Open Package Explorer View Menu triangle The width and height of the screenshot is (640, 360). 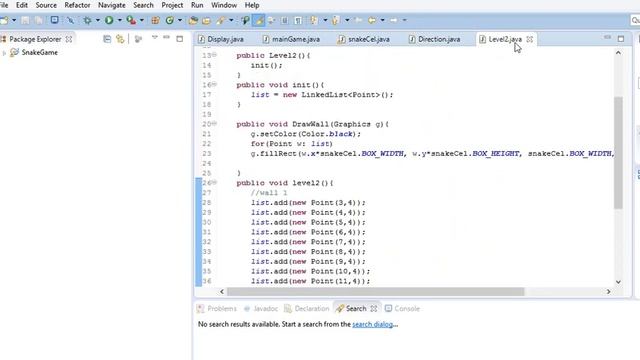[x=155, y=38]
